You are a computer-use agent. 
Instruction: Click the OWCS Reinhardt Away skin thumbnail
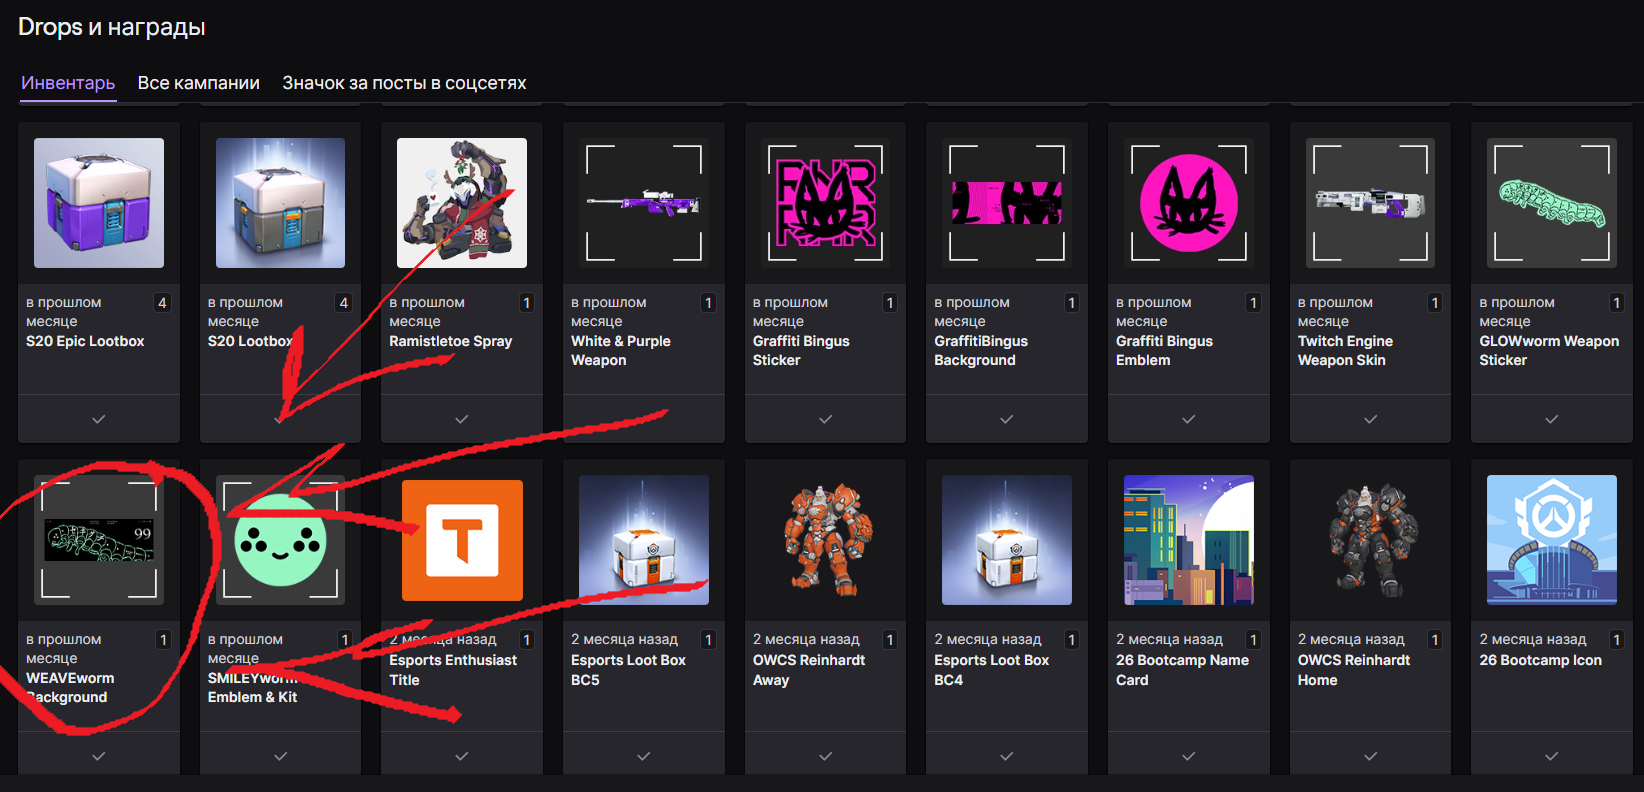click(825, 540)
